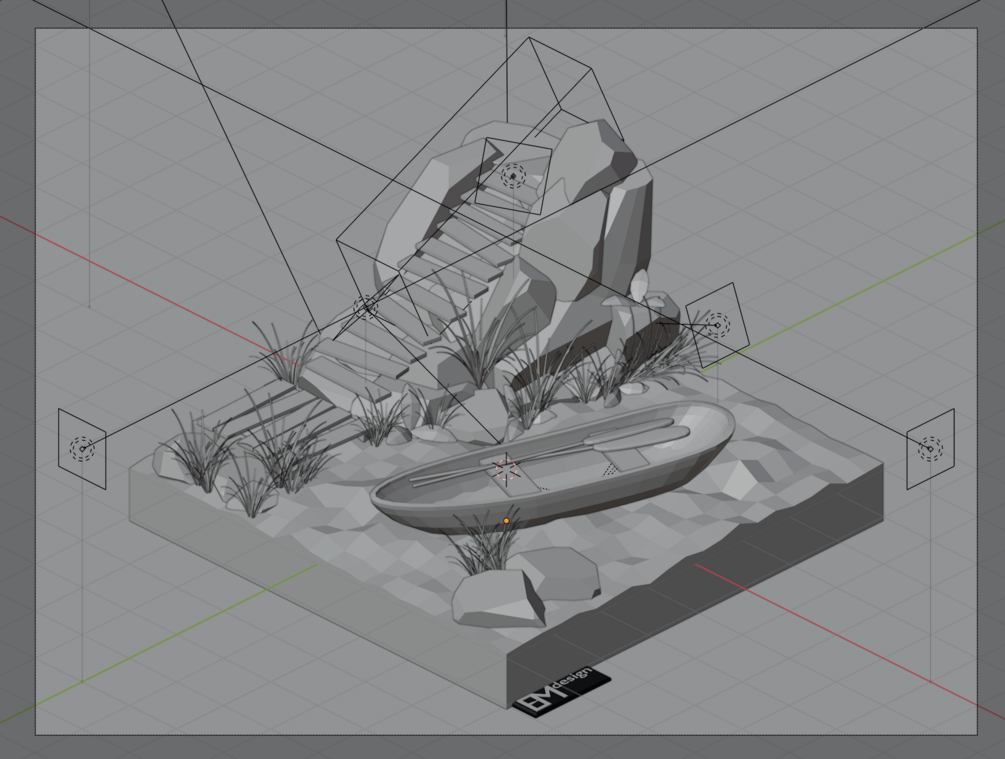Select the area light at the left edge

82,449
